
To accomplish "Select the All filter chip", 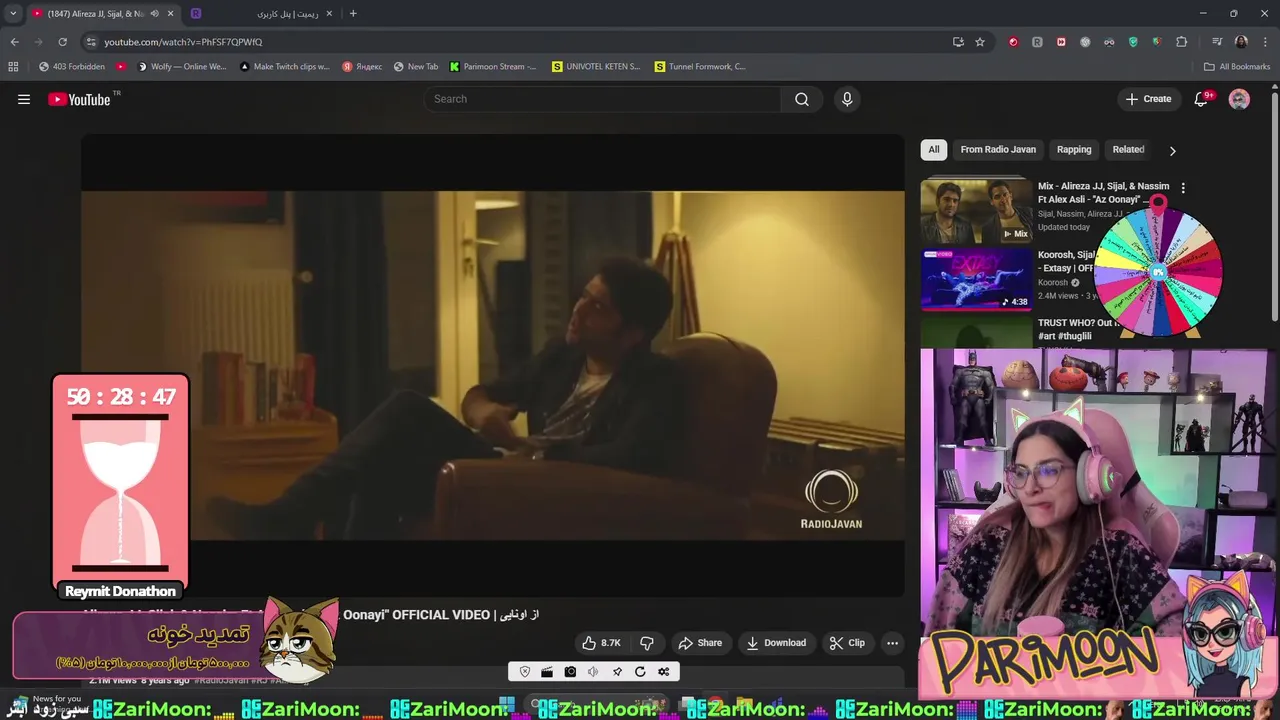I will 934,149.
